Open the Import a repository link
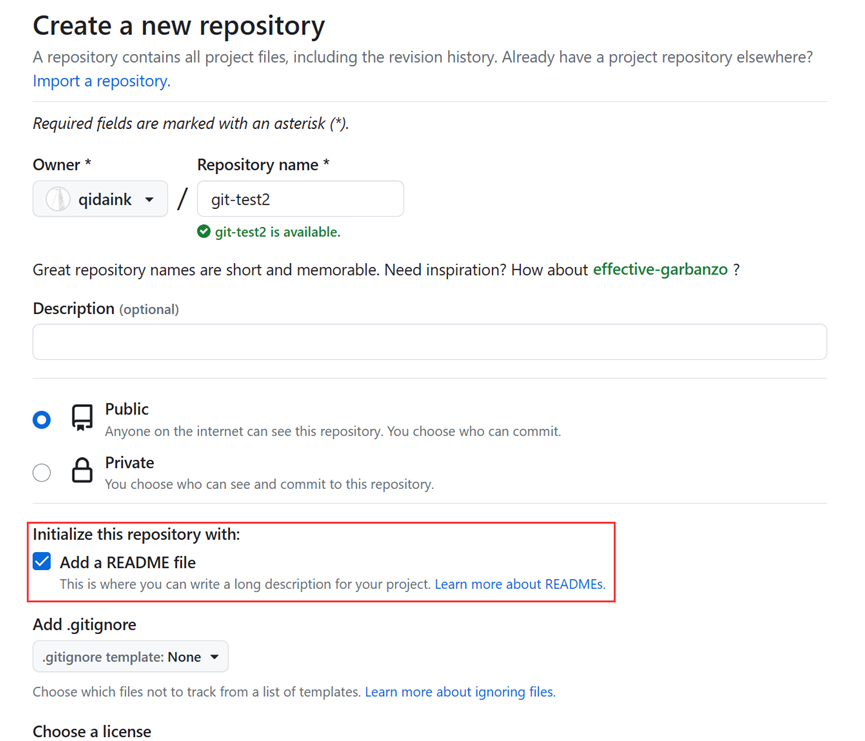The width and height of the screenshot is (865, 741). pyautogui.click(x=101, y=81)
